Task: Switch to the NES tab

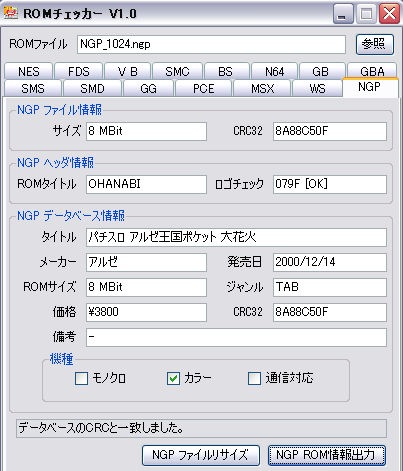Action: (x=29, y=71)
